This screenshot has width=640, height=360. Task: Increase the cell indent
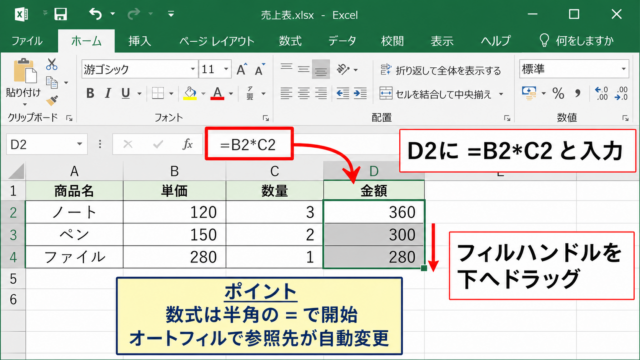coord(360,93)
